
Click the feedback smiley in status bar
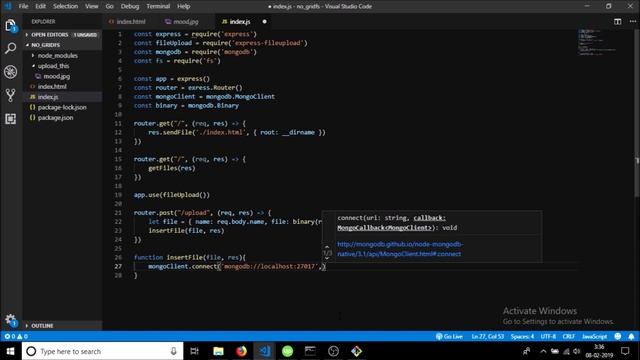point(618,336)
